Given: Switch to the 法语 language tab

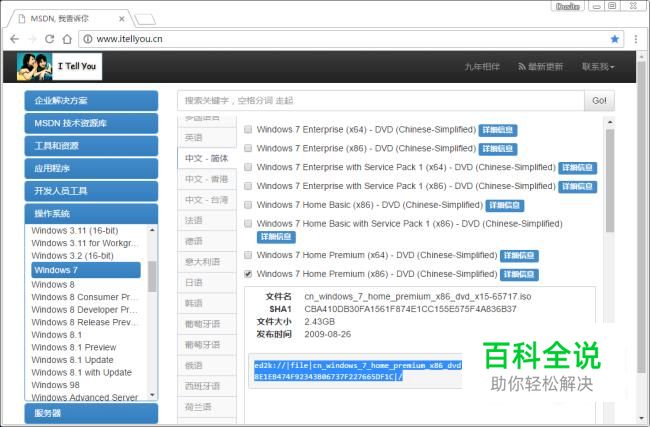Looking at the screenshot, I should (206, 221).
